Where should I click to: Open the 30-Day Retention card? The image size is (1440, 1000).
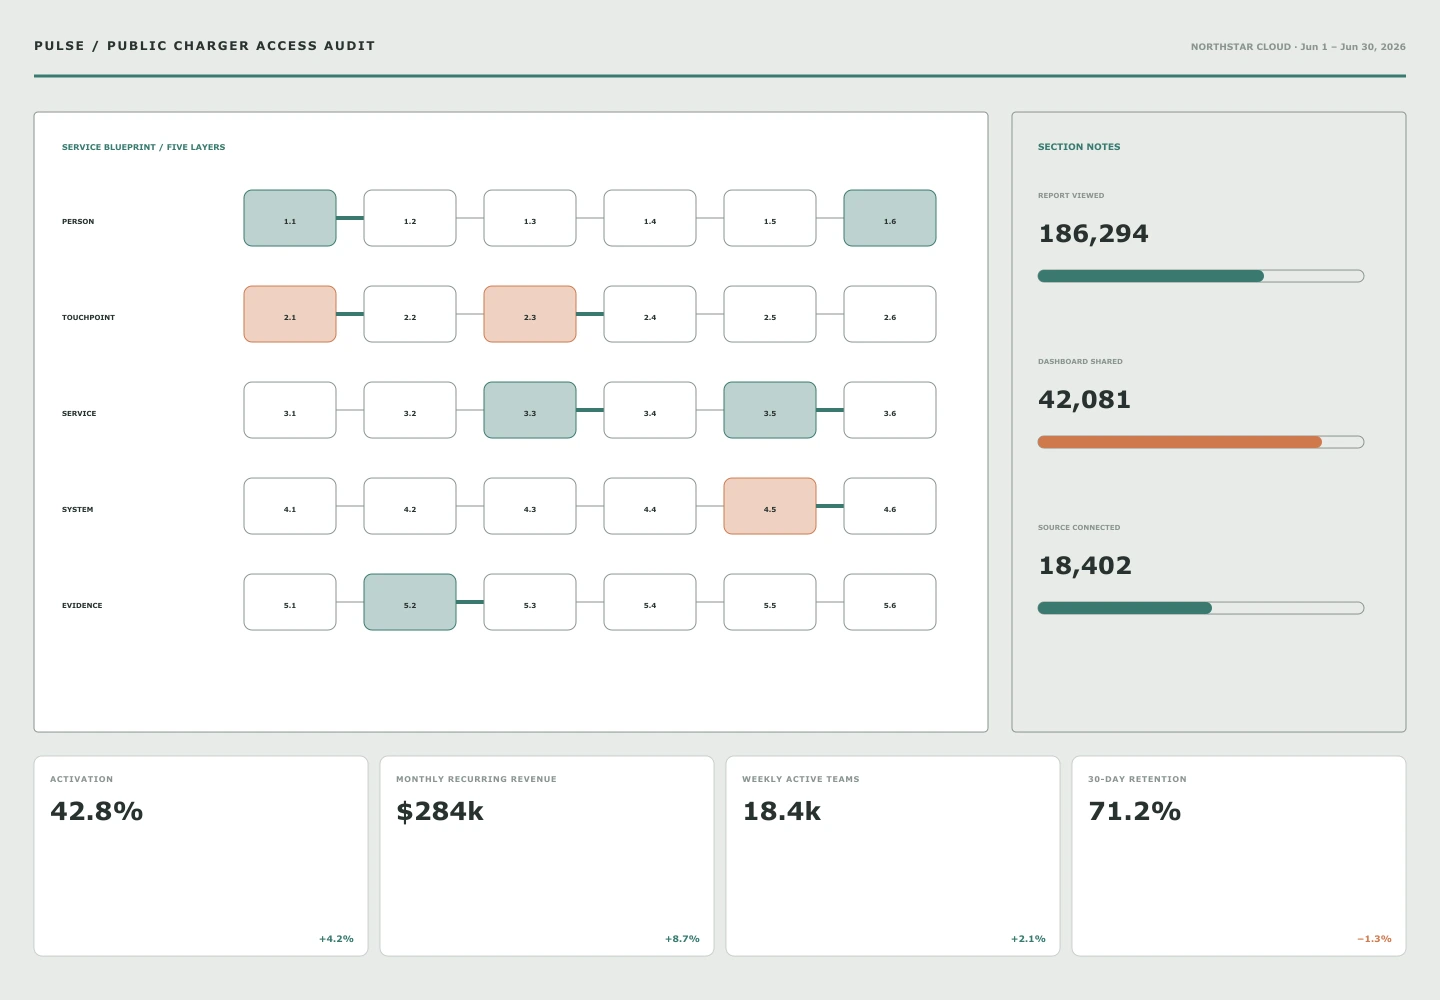[1239, 856]
